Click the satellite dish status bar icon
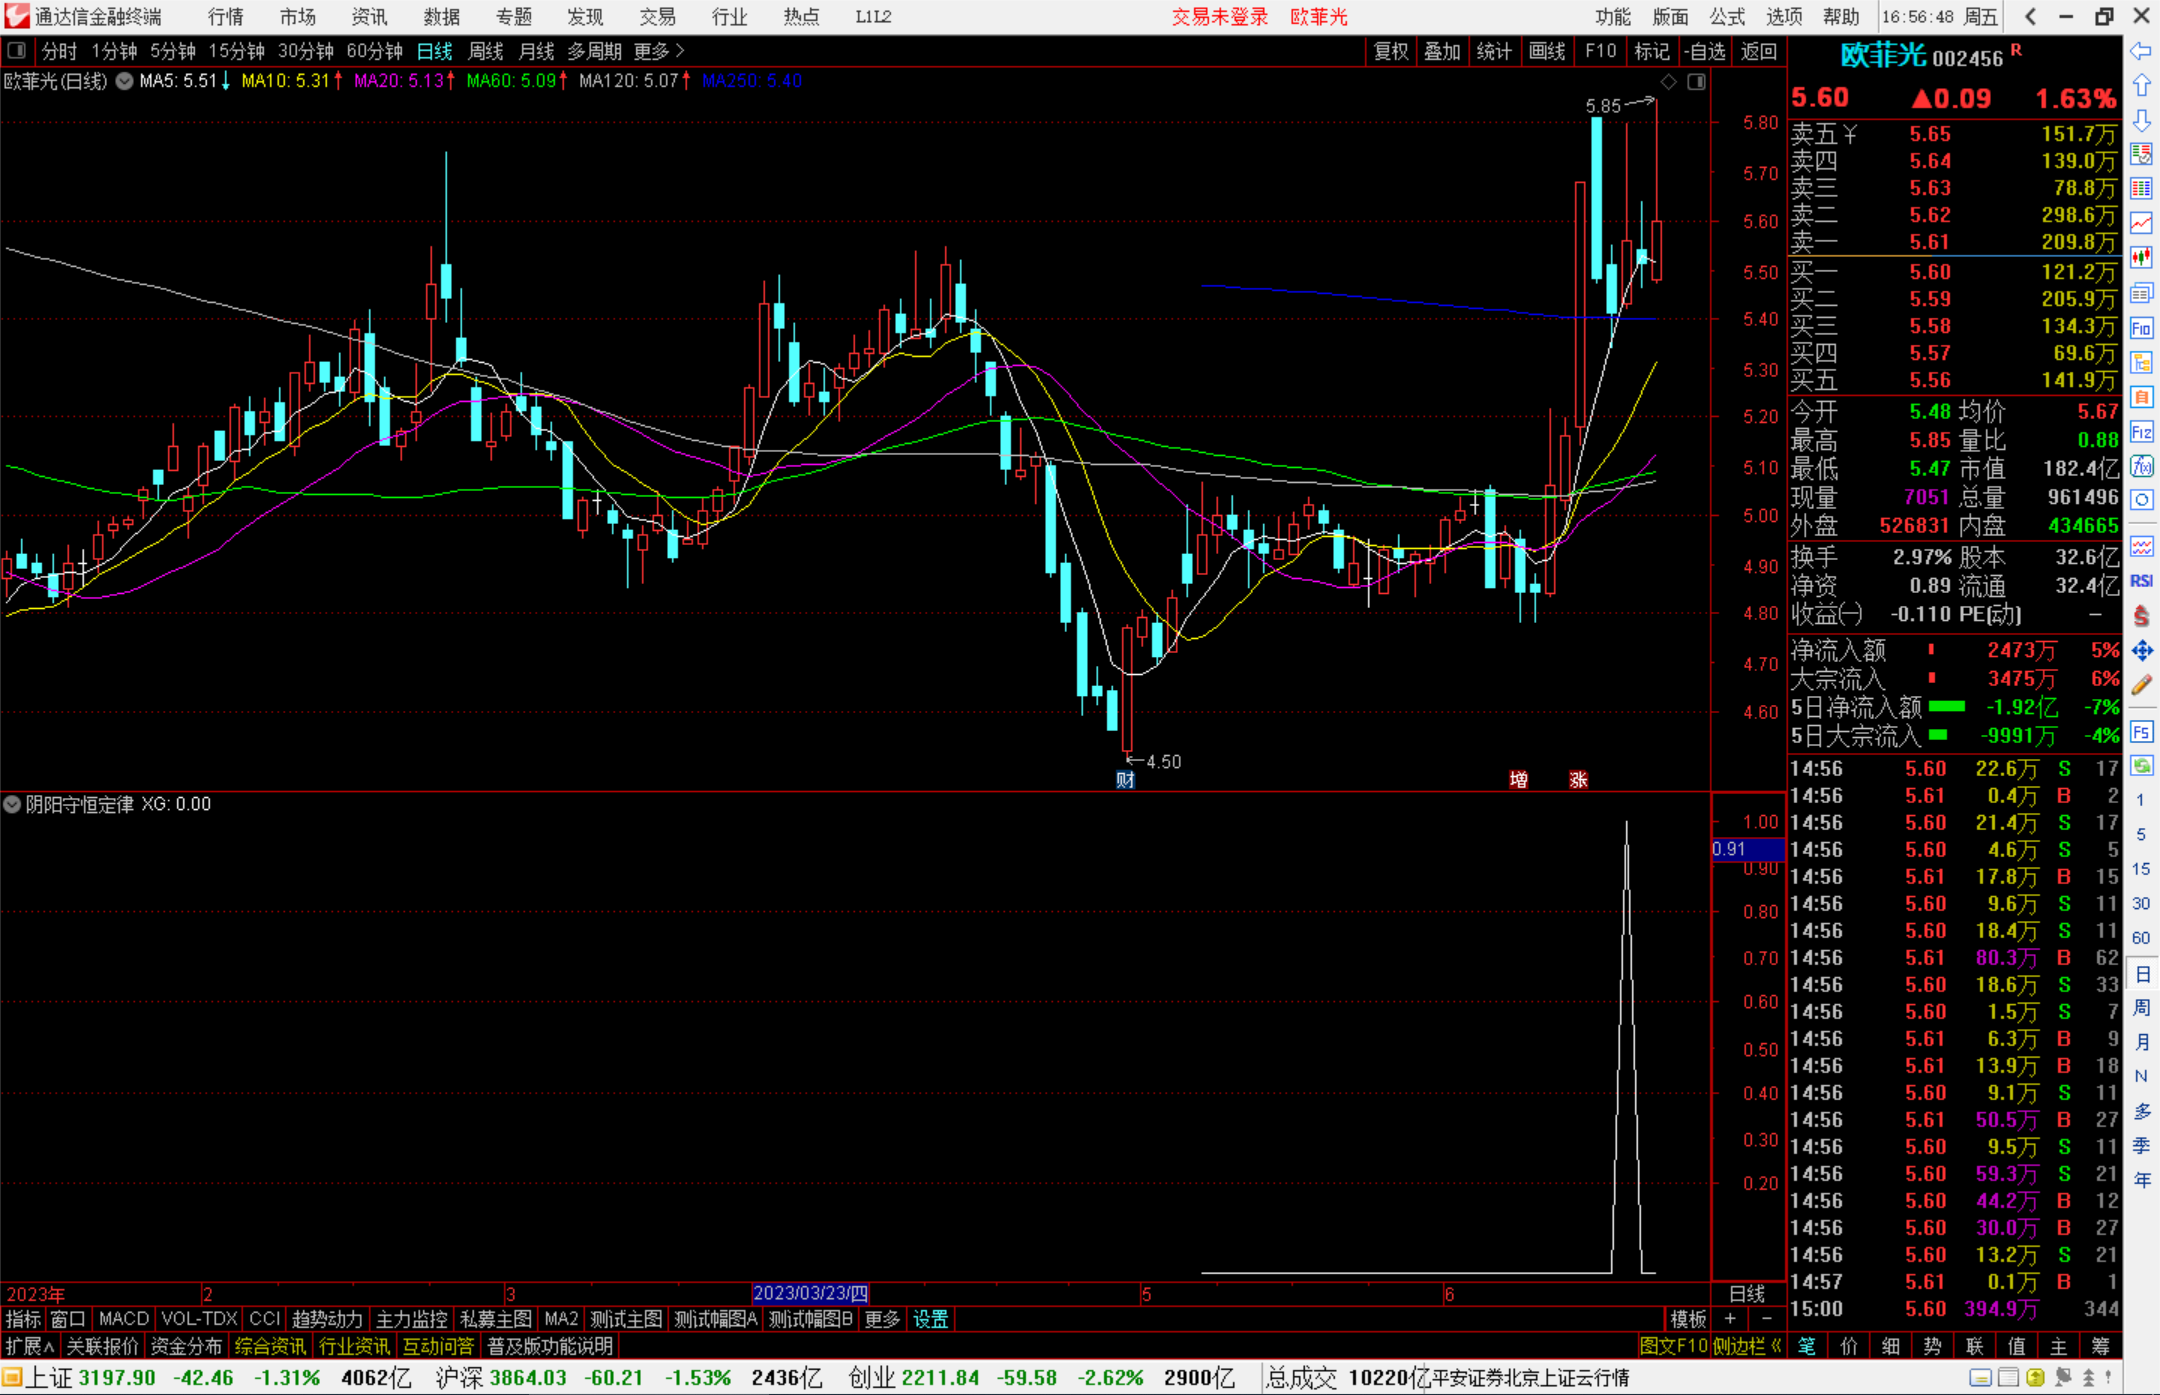The width and height of the screenshot is (2160, 1395). 2063,1378
